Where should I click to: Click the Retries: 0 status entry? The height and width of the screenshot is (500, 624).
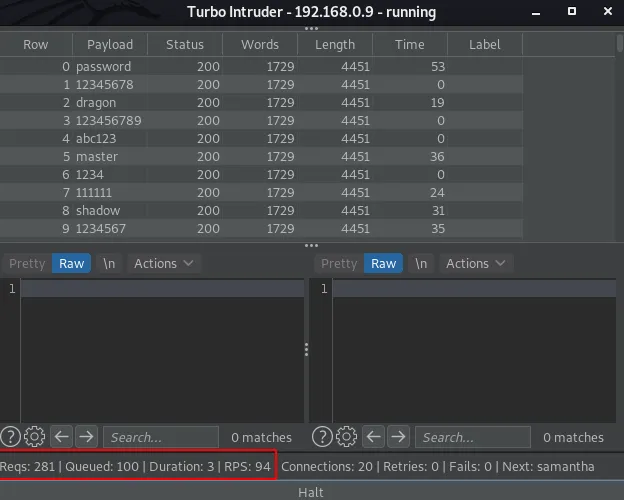pos(411,467)
